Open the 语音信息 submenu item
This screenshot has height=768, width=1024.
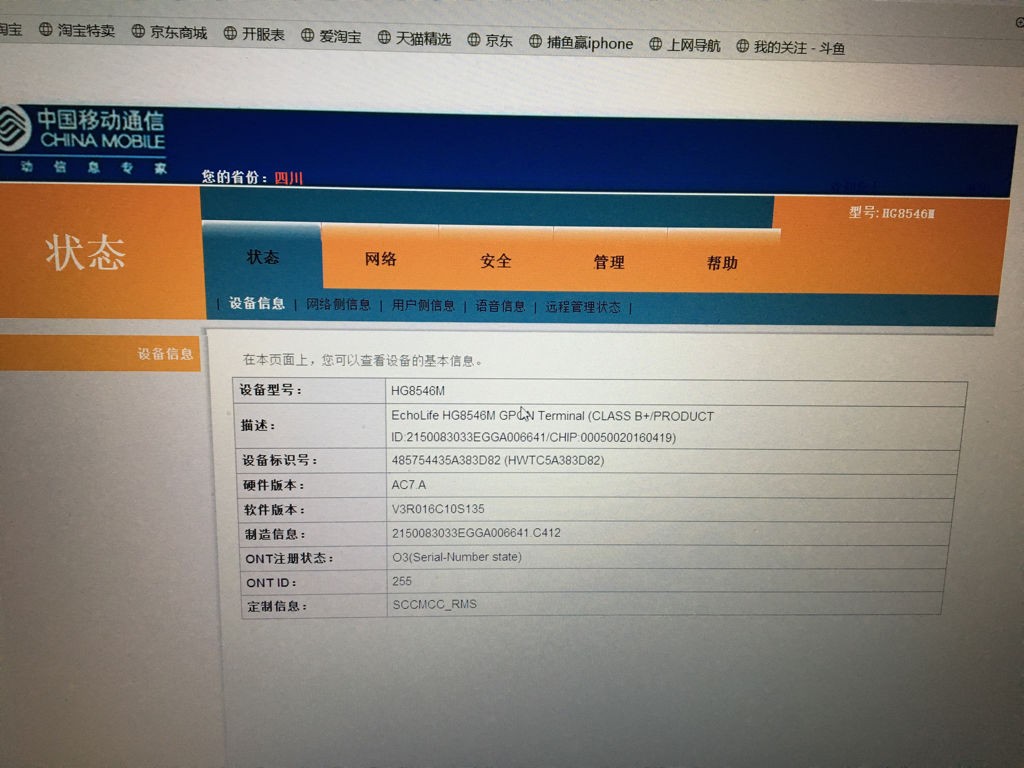(x=500, y=306)
